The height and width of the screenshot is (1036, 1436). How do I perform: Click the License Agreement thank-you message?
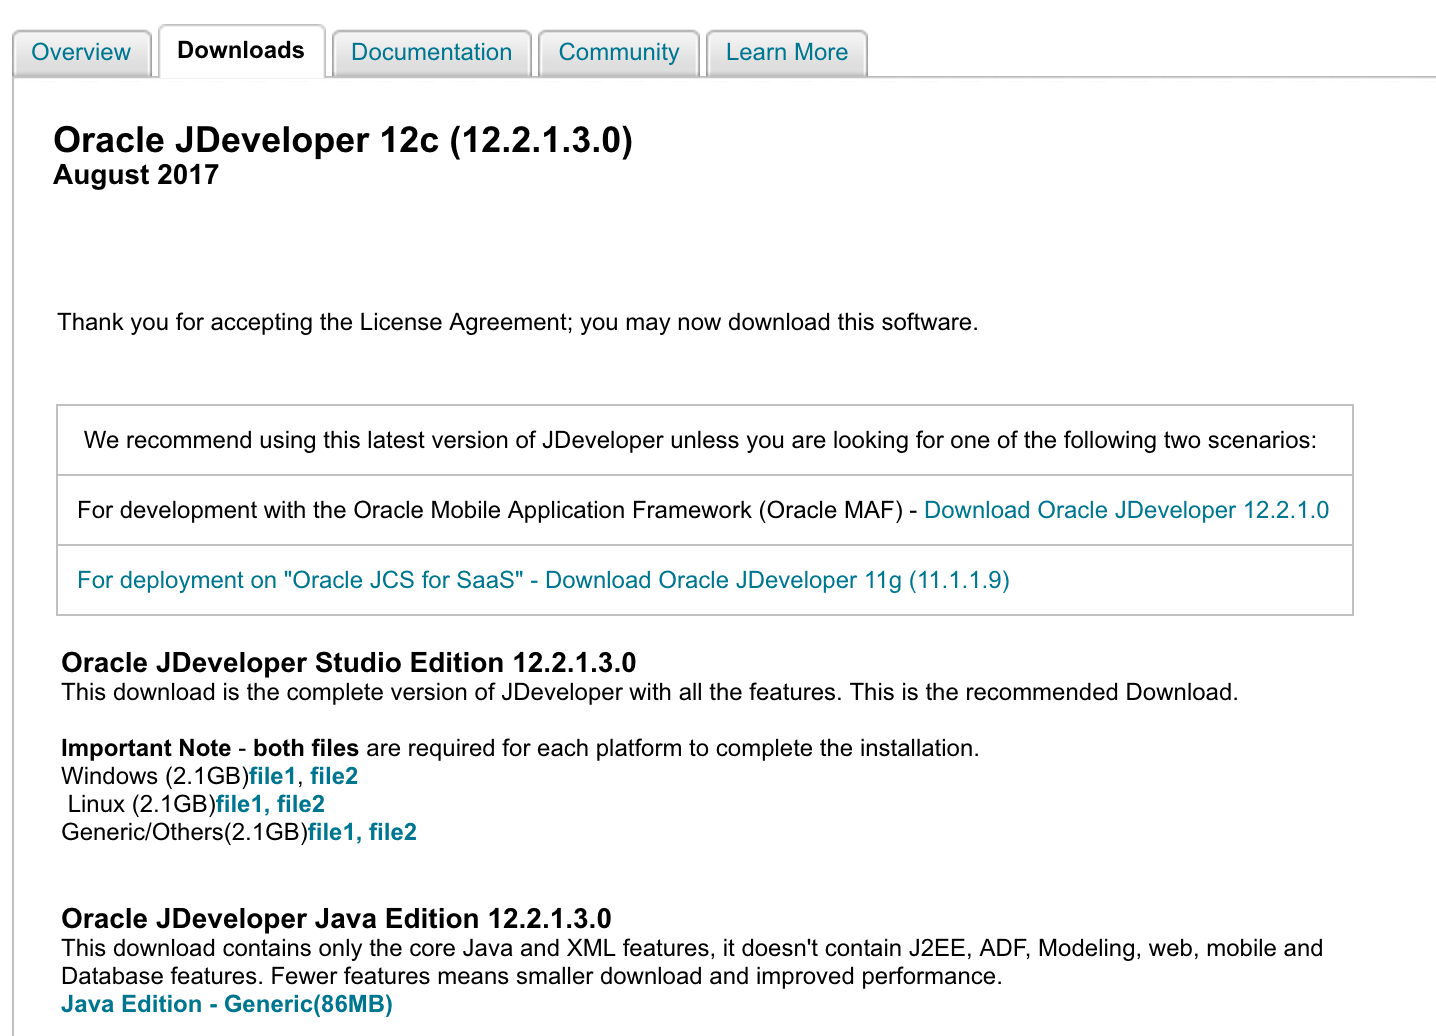pos(518,322)
